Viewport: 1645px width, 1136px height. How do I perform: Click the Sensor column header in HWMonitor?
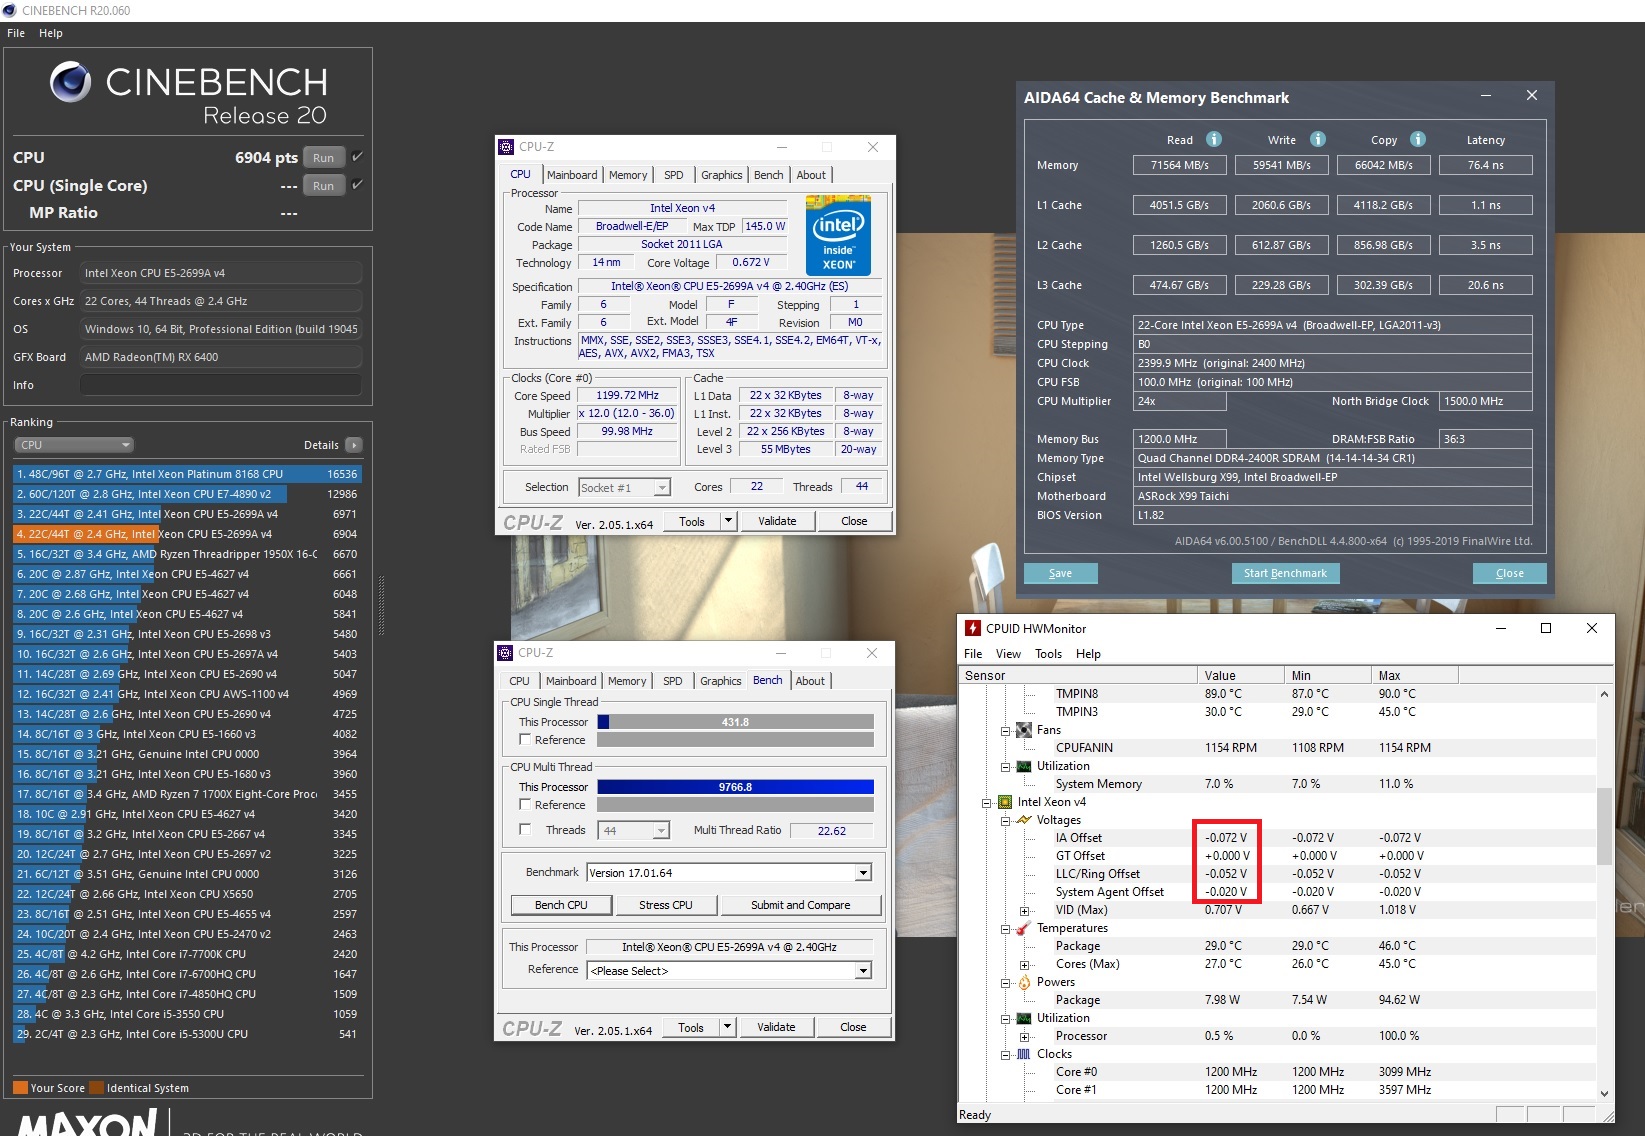(1078, 675)
